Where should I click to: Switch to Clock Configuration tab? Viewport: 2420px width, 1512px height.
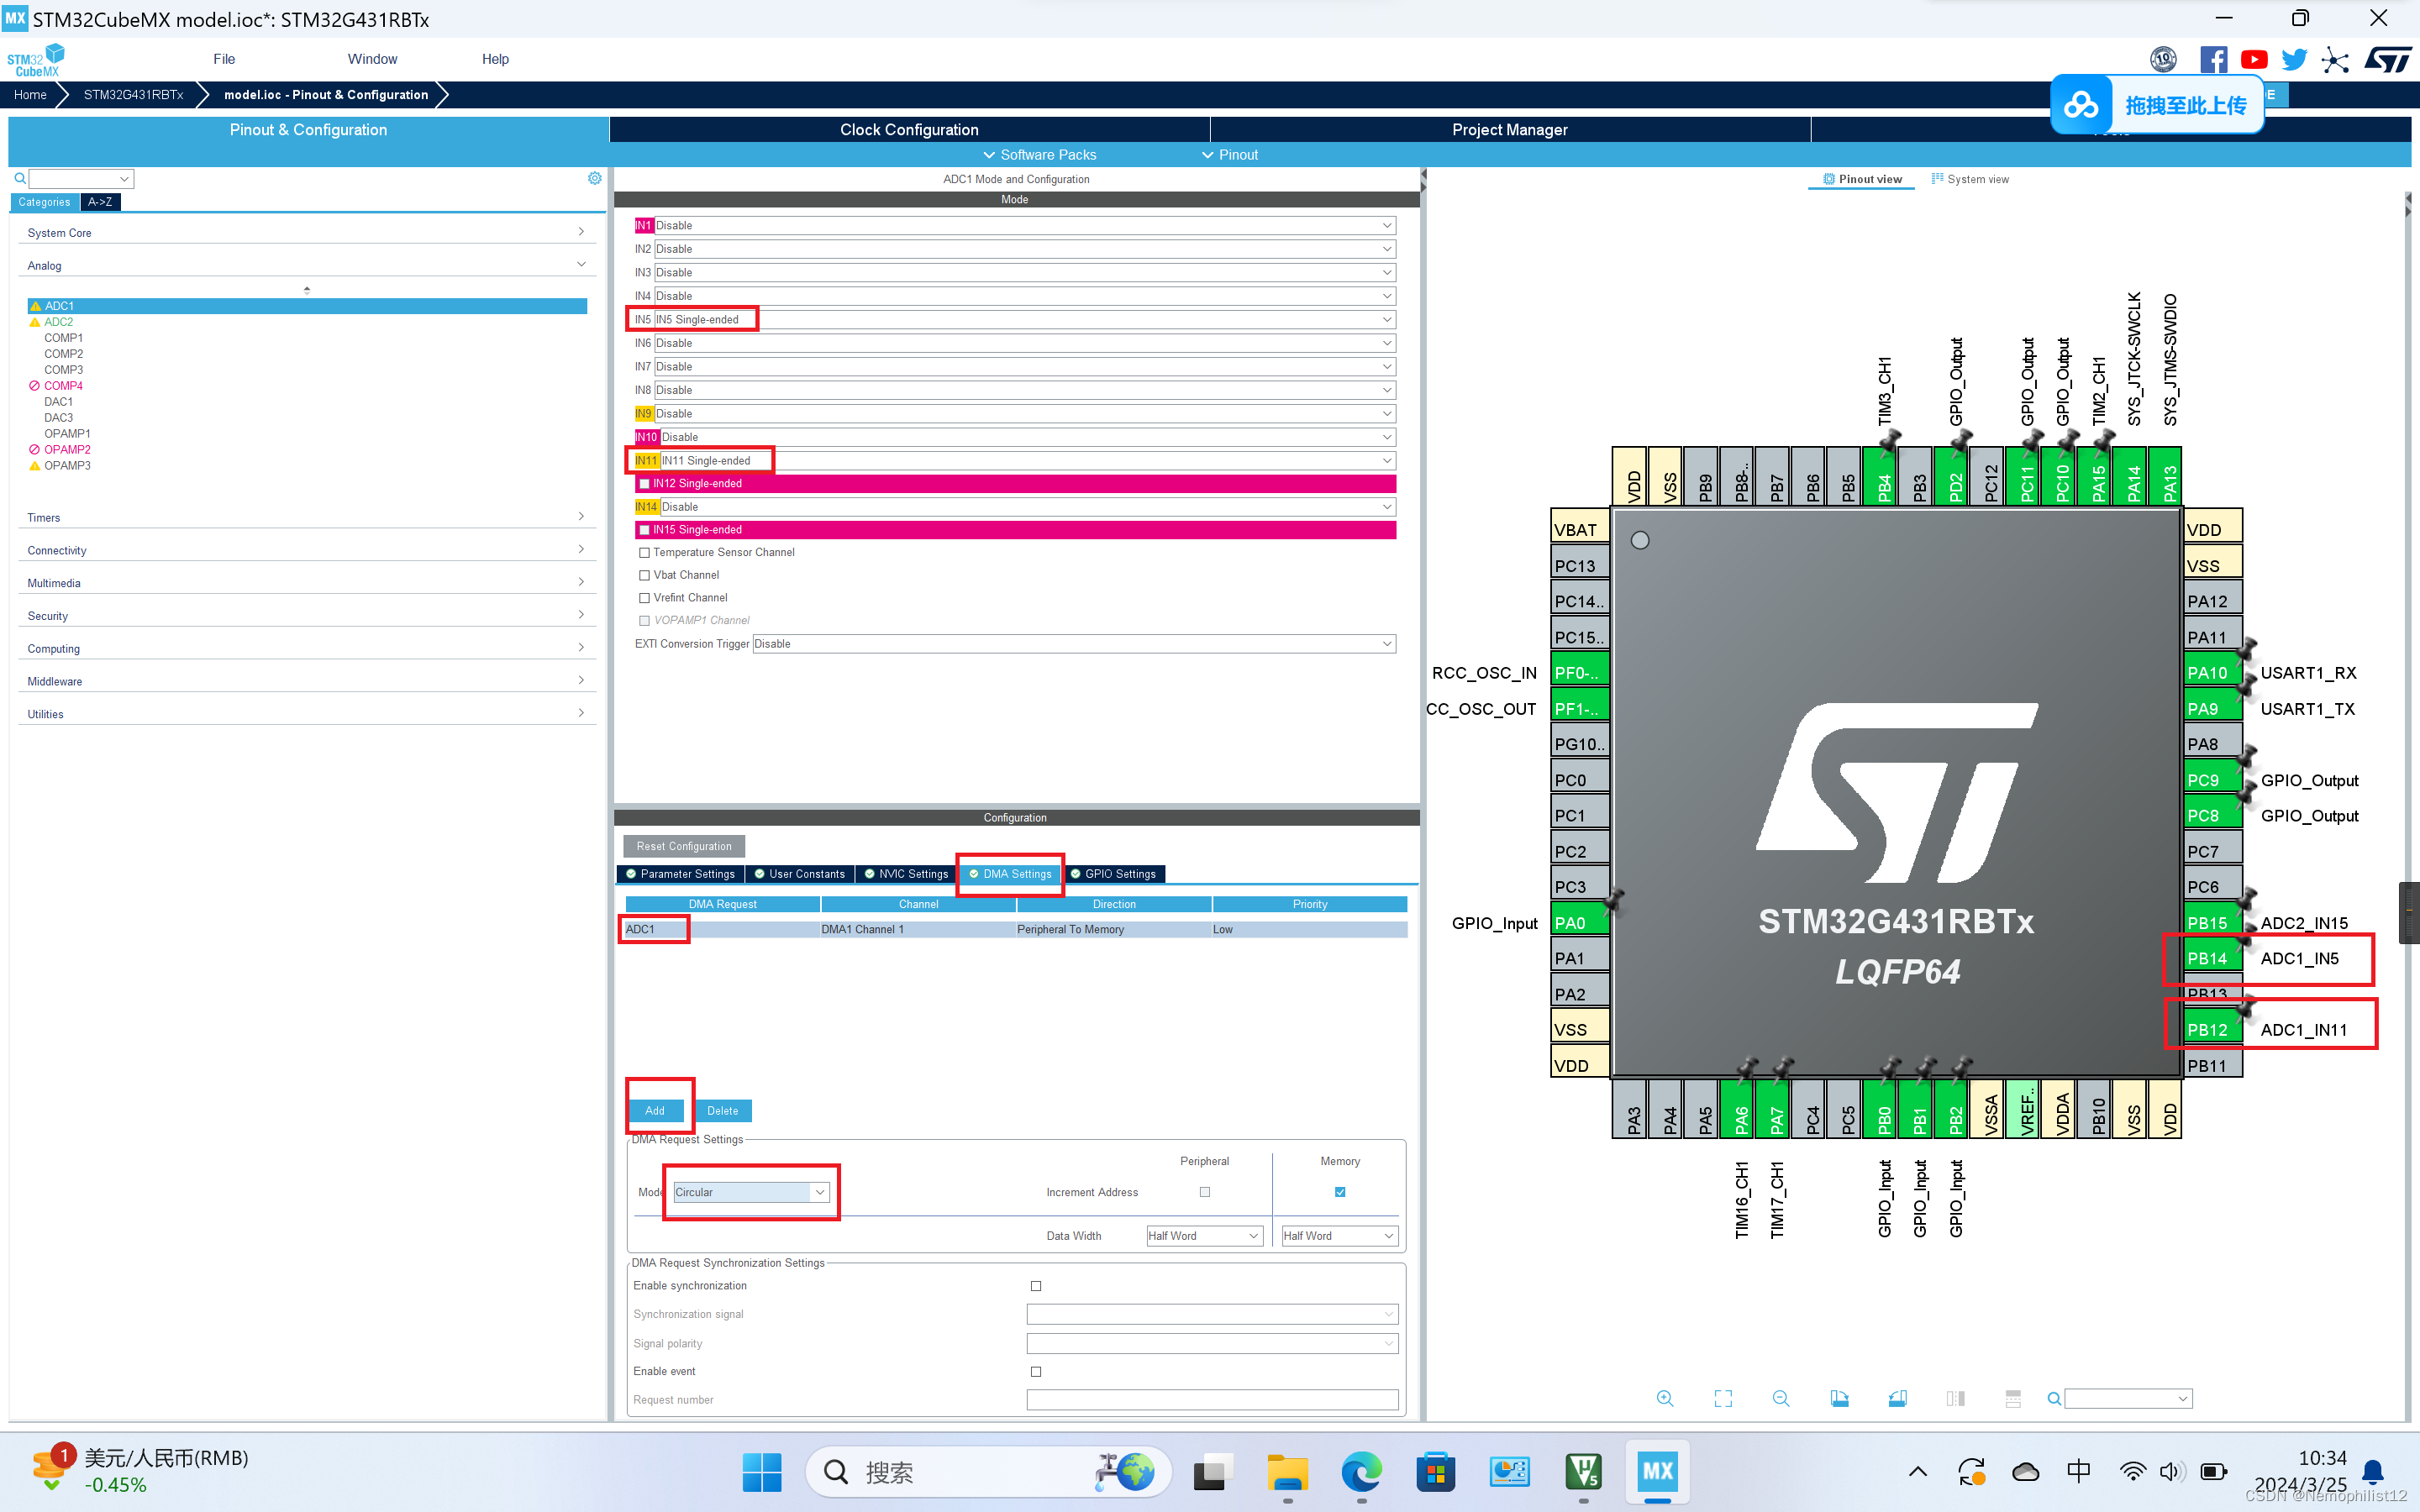pos(909,130)
